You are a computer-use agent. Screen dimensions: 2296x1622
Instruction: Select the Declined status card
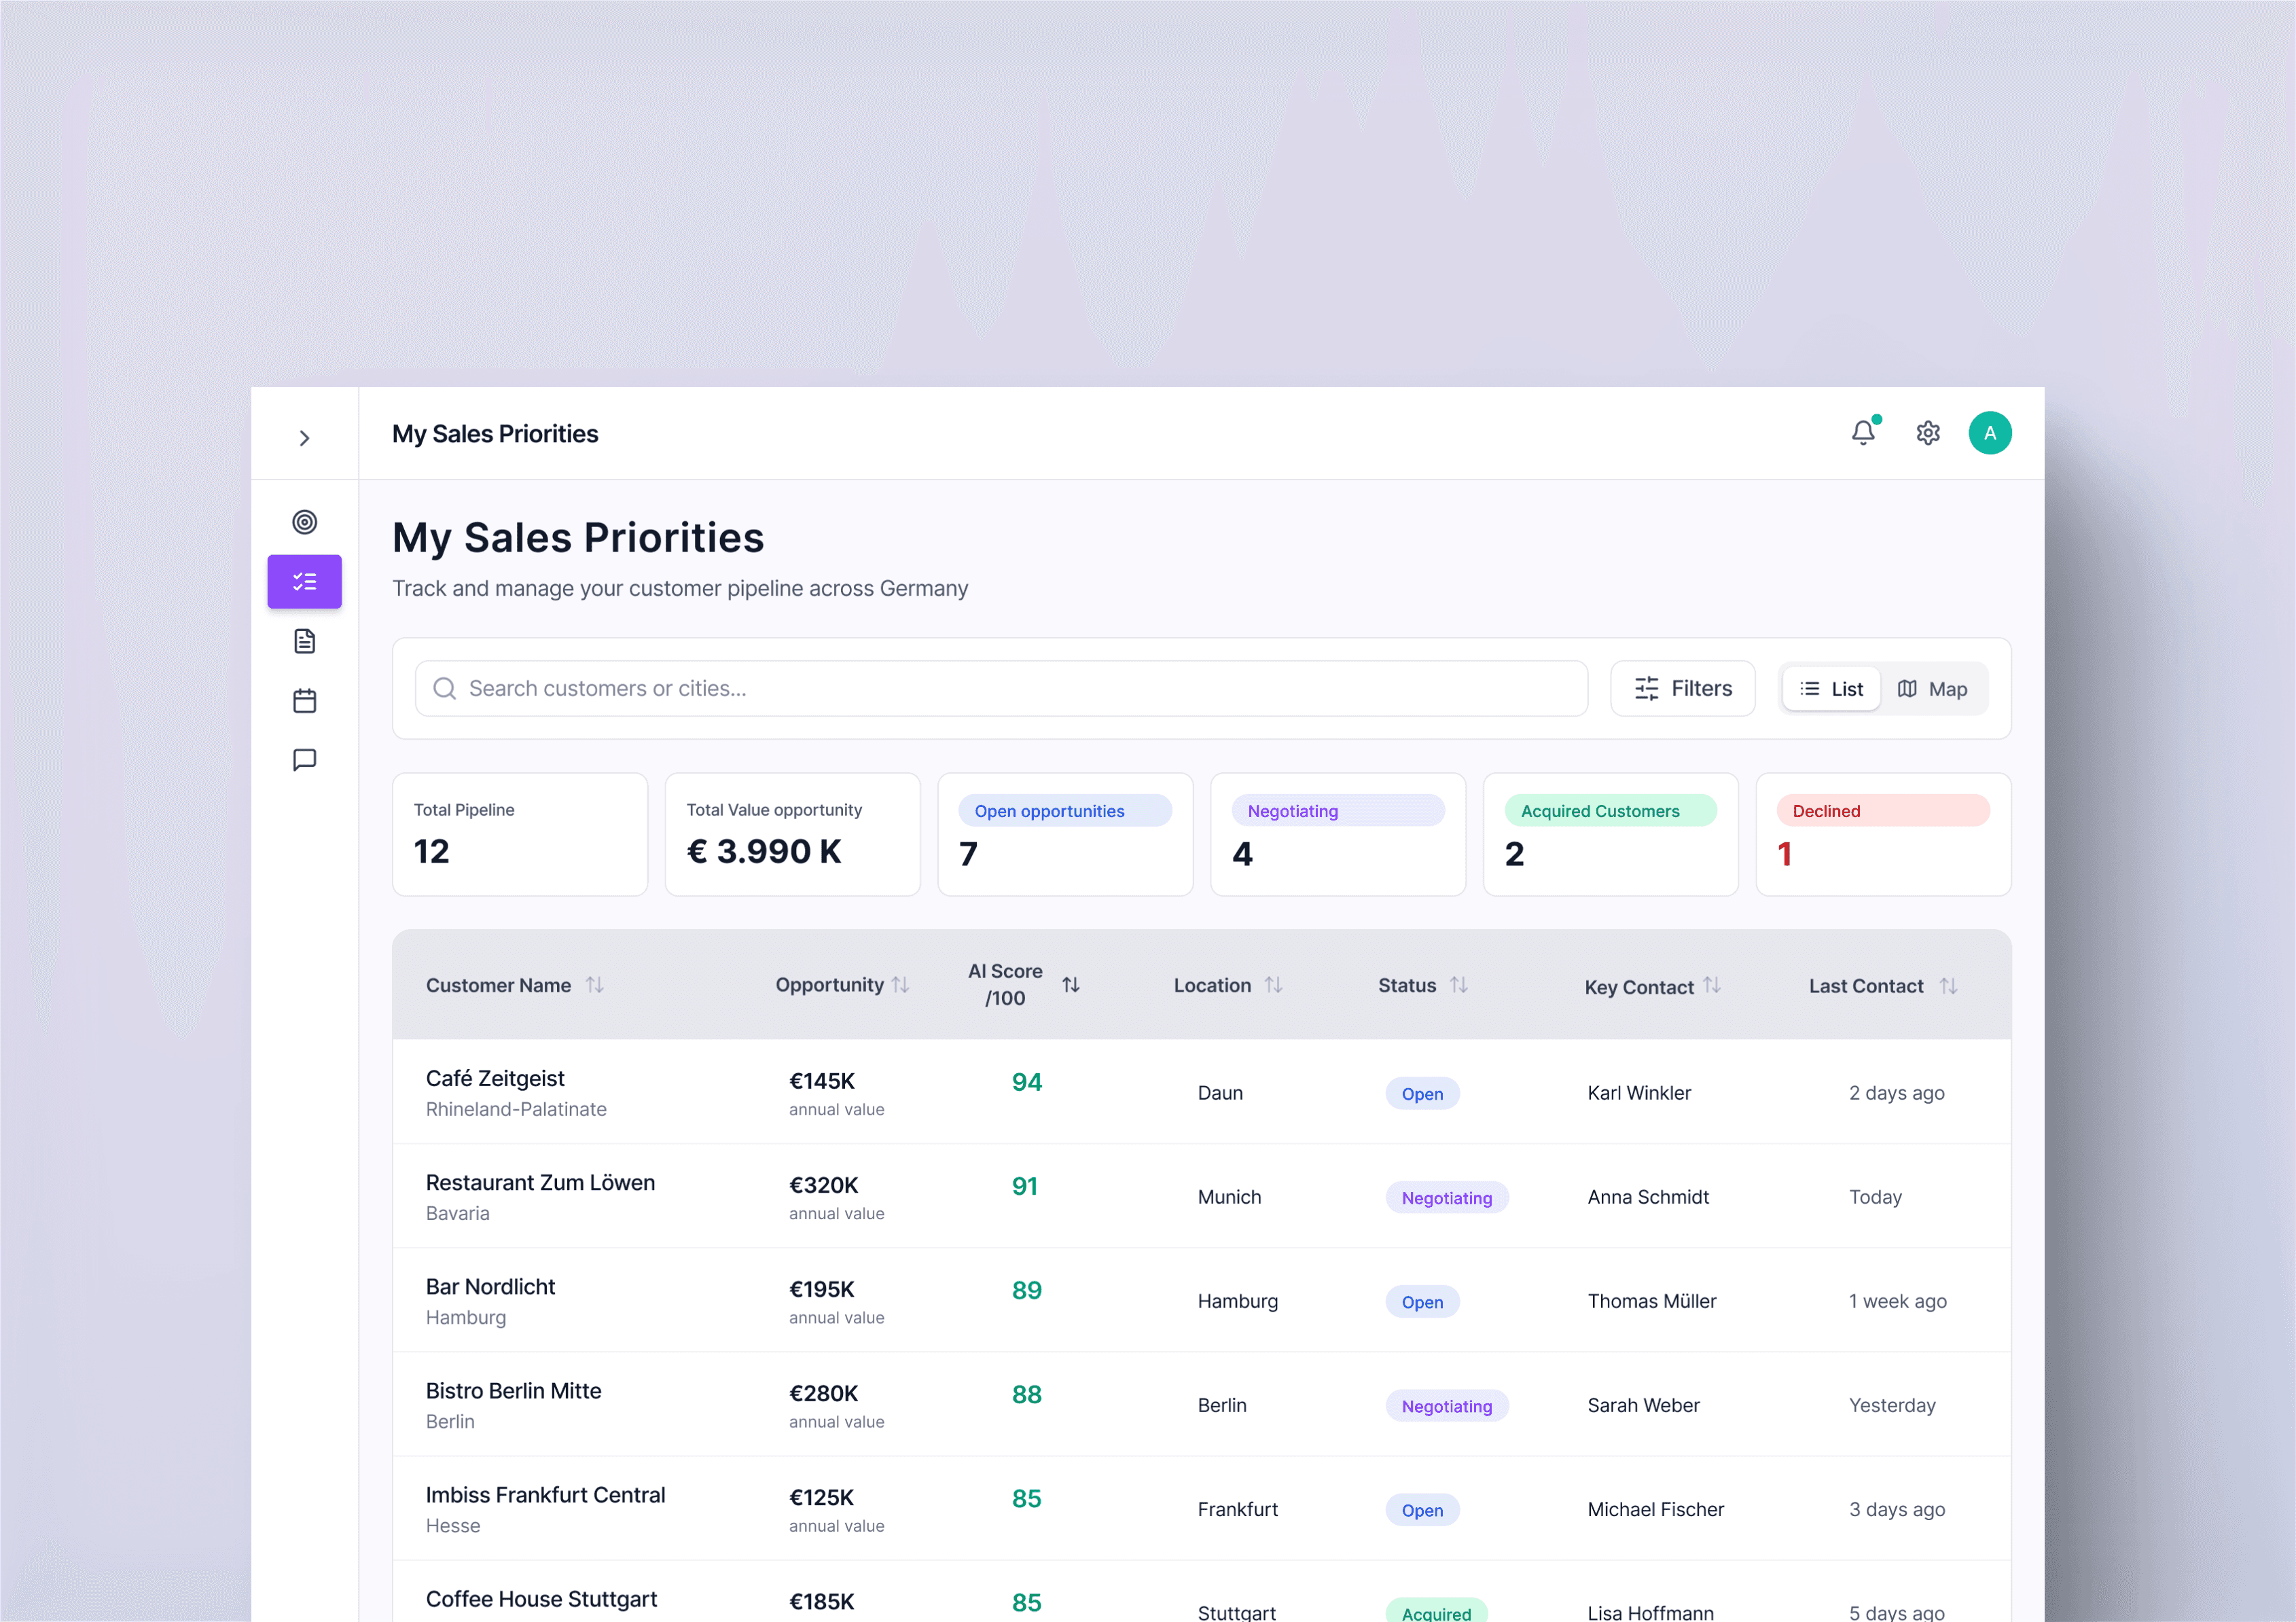1882,834
